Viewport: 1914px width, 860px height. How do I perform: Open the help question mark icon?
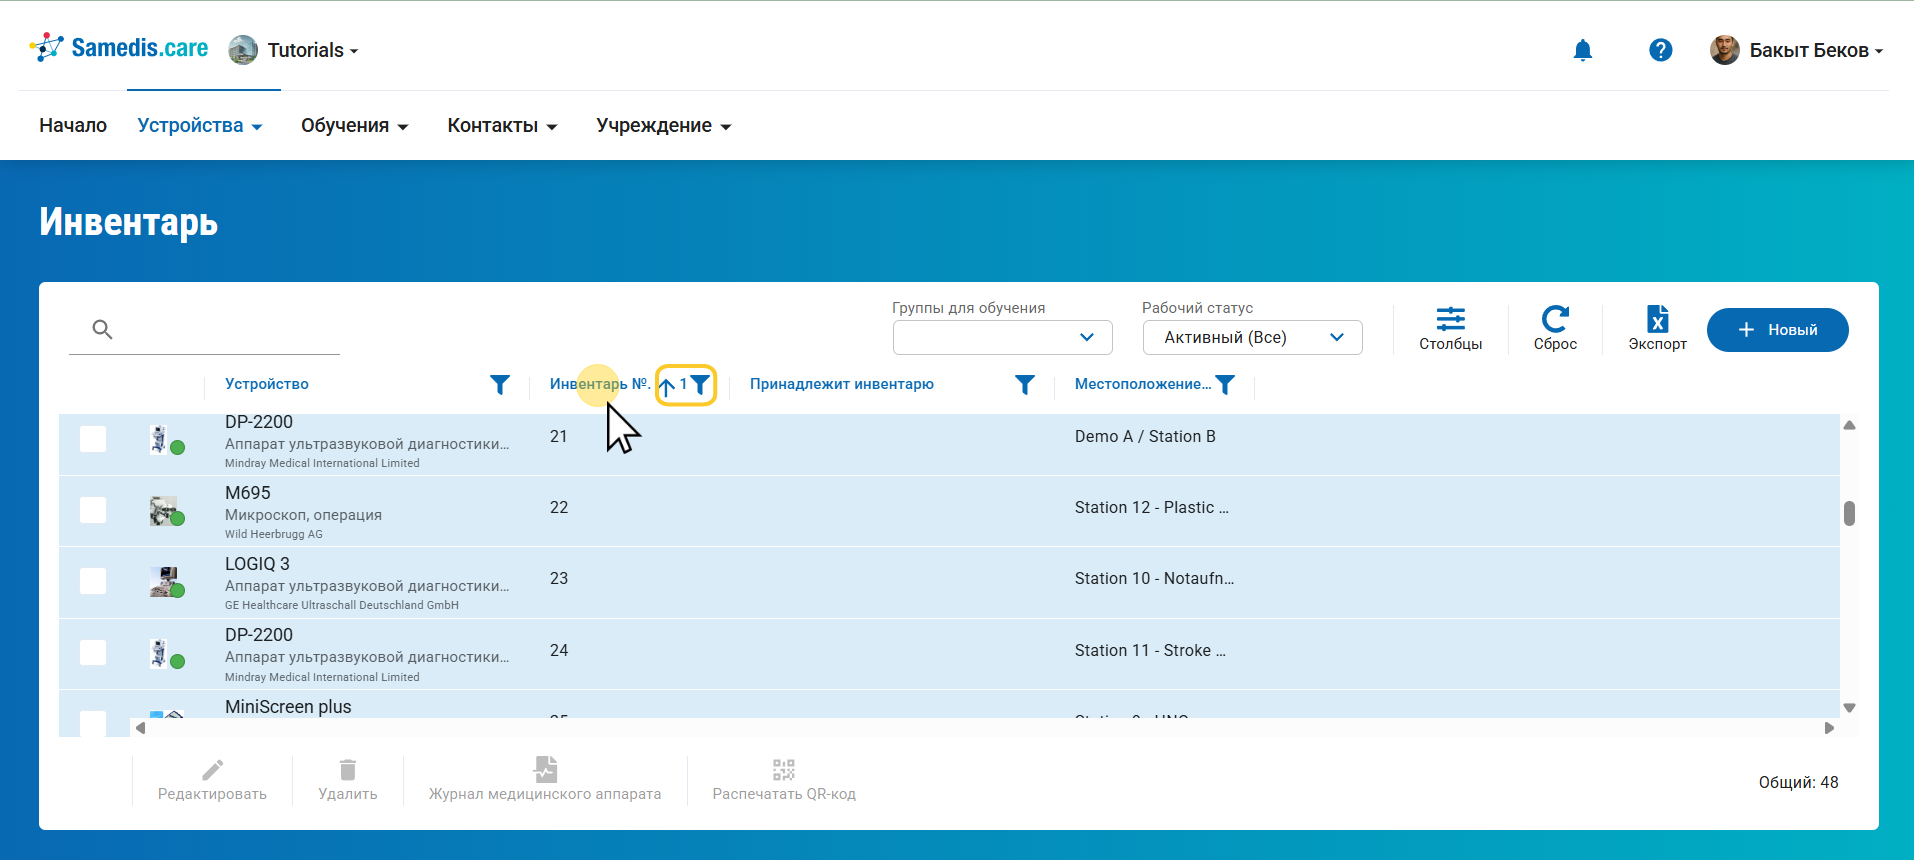pos(1660,50)
